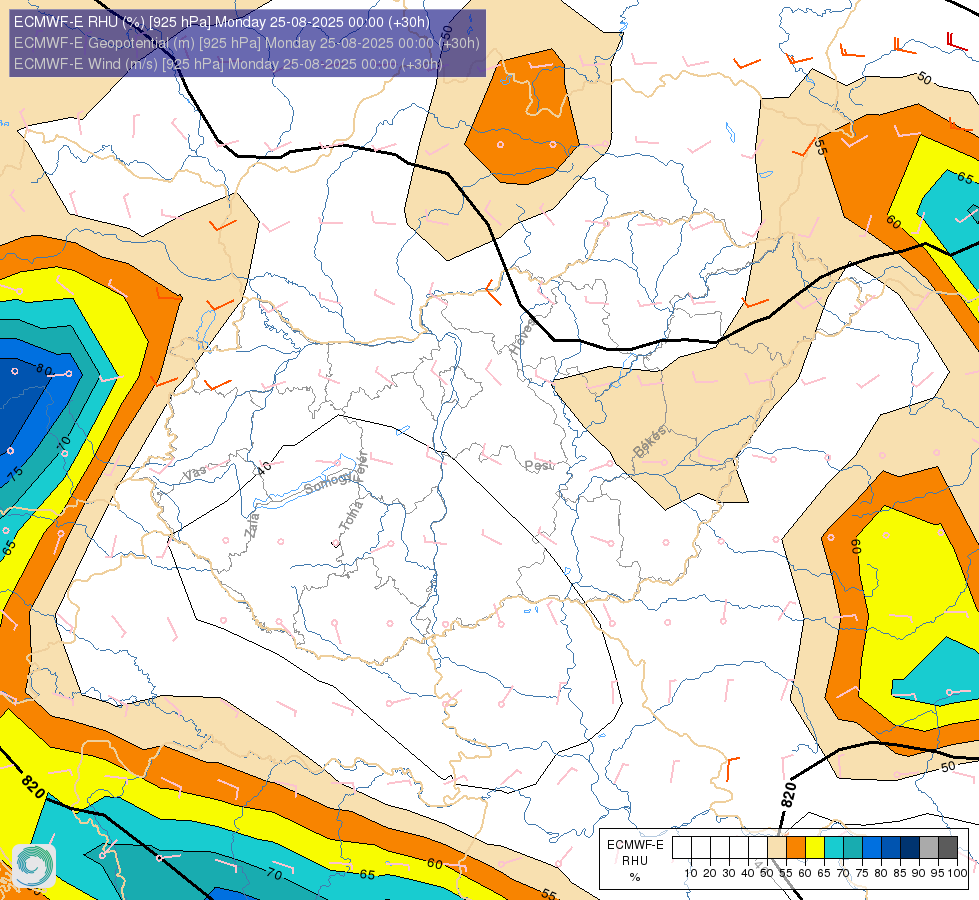
Task: Click the "RHU" label in the legend box
Action: pyautogui.click(x=635, y=861)
